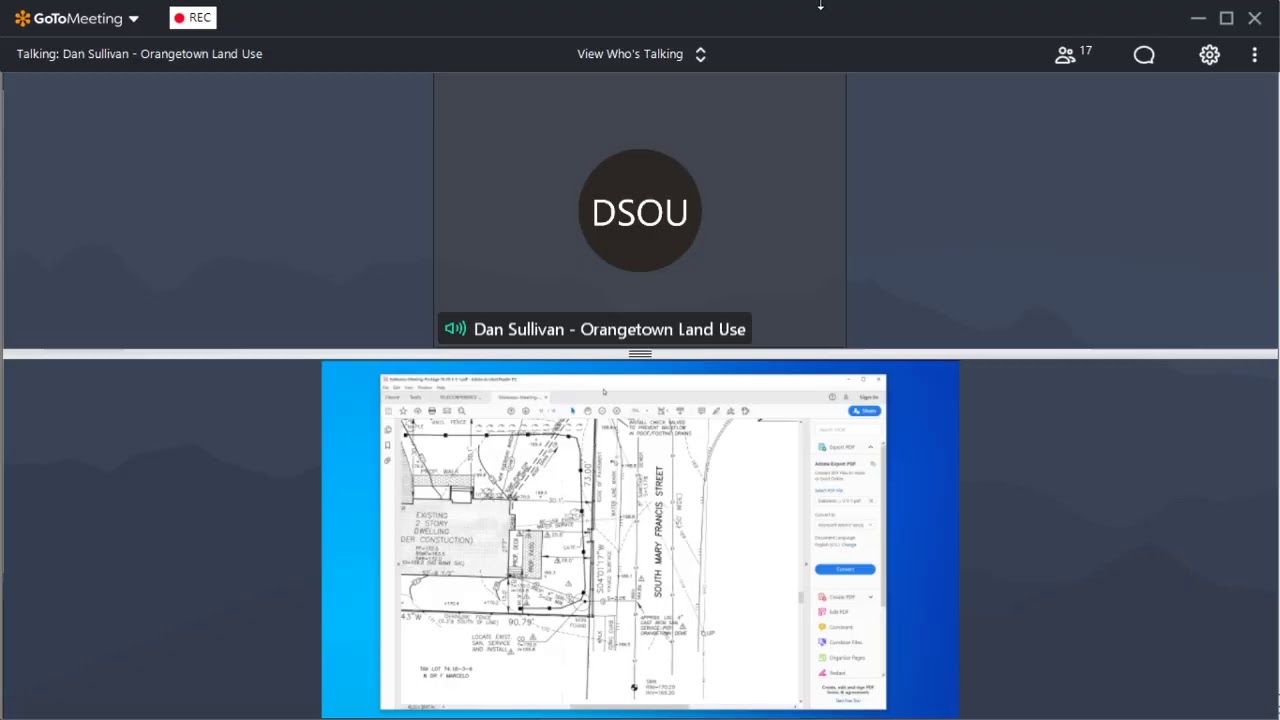Click the Change language link
Viewport: 1280px width, 720px height.
(x=849, y=545)
